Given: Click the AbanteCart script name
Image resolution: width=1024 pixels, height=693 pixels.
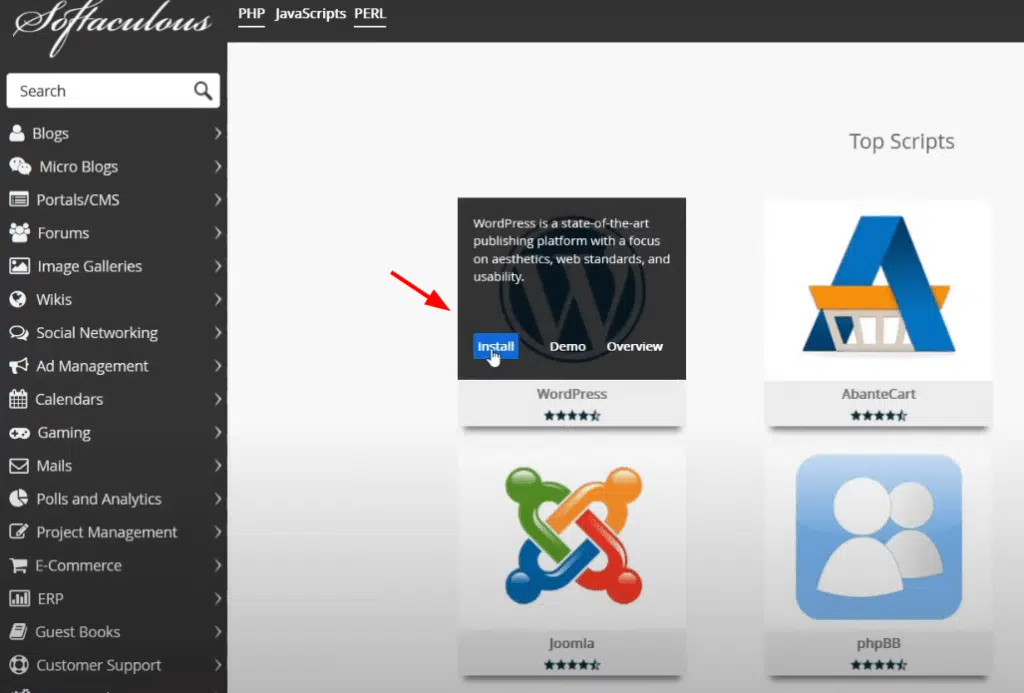Looking at the screenshot, I should coord(878,394).
